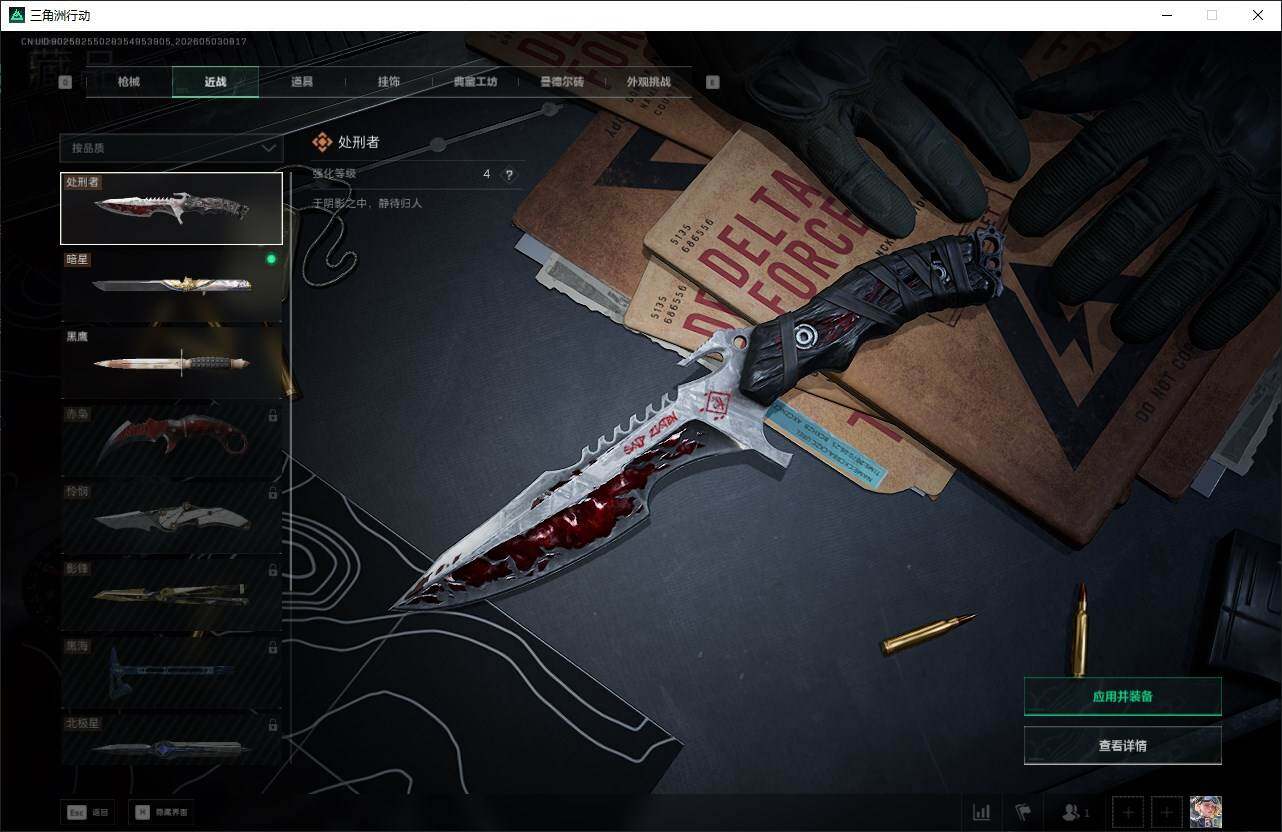Image resolution: width=1282 pixels, height=832 pixels.
Task: Click the E next-tab key icon
Action: 712,83
